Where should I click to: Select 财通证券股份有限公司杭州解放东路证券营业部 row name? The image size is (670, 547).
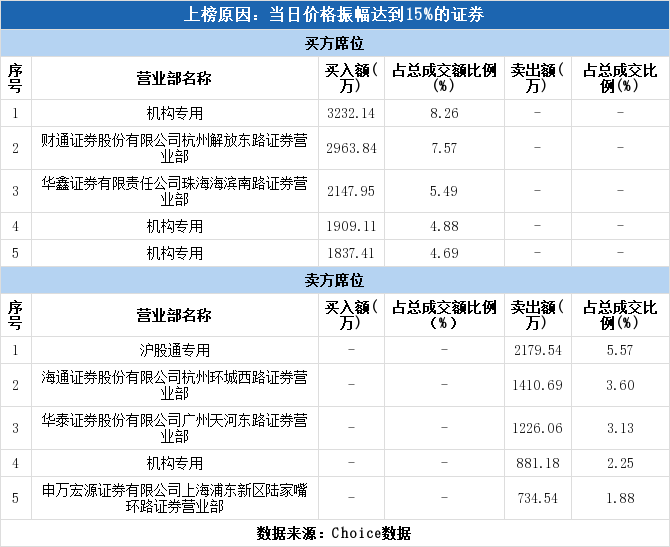(174, 148)
